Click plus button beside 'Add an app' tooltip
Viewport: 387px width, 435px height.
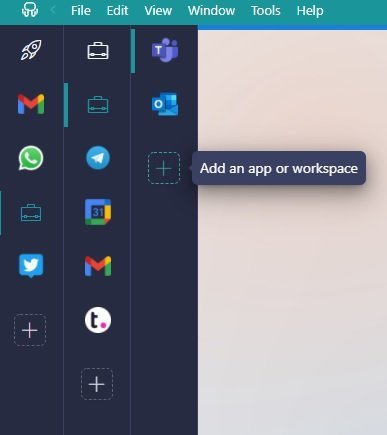[x=164, y=168]
